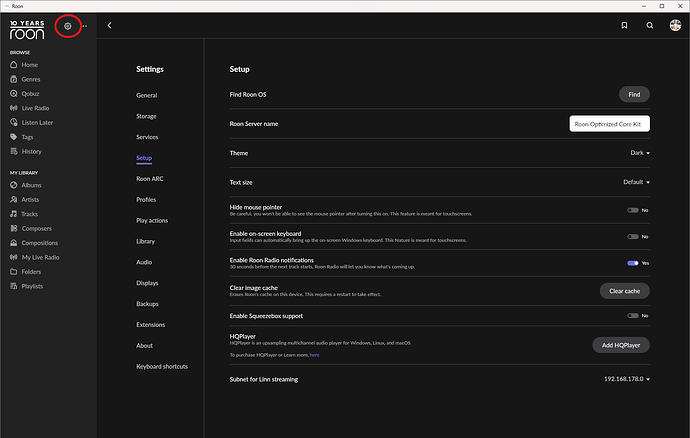
Task: Open the Theme dropdown showing Dark
Action: pyautogui.click(x=640, y=153)
